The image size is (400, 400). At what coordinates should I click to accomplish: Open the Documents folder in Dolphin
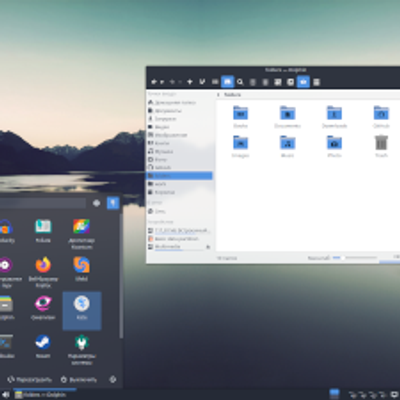[x=287, y=117]
